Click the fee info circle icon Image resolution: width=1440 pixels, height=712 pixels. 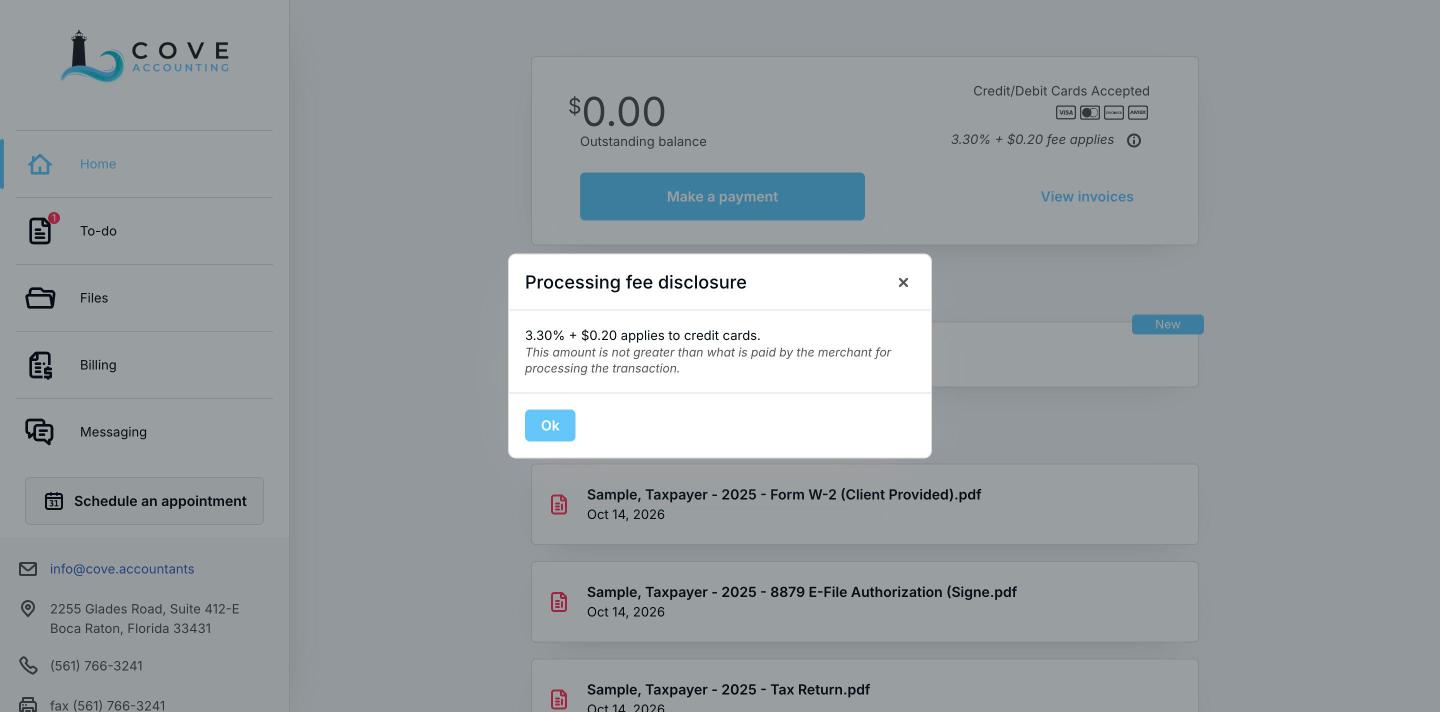pyautogui.click(x=1134, y=141)
